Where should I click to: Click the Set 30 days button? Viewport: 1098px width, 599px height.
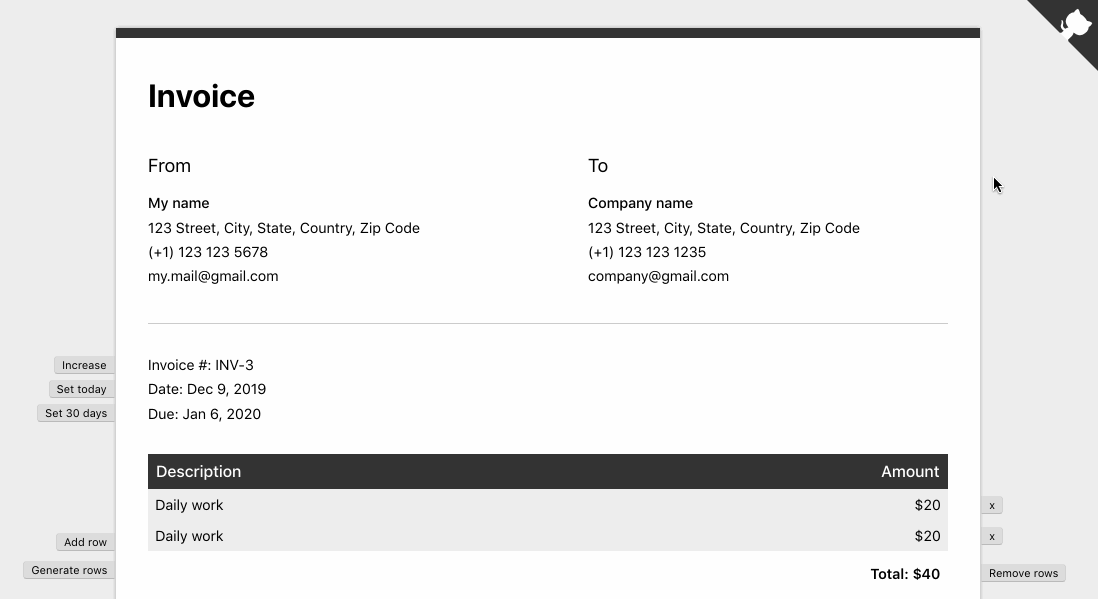click(76, 413)
